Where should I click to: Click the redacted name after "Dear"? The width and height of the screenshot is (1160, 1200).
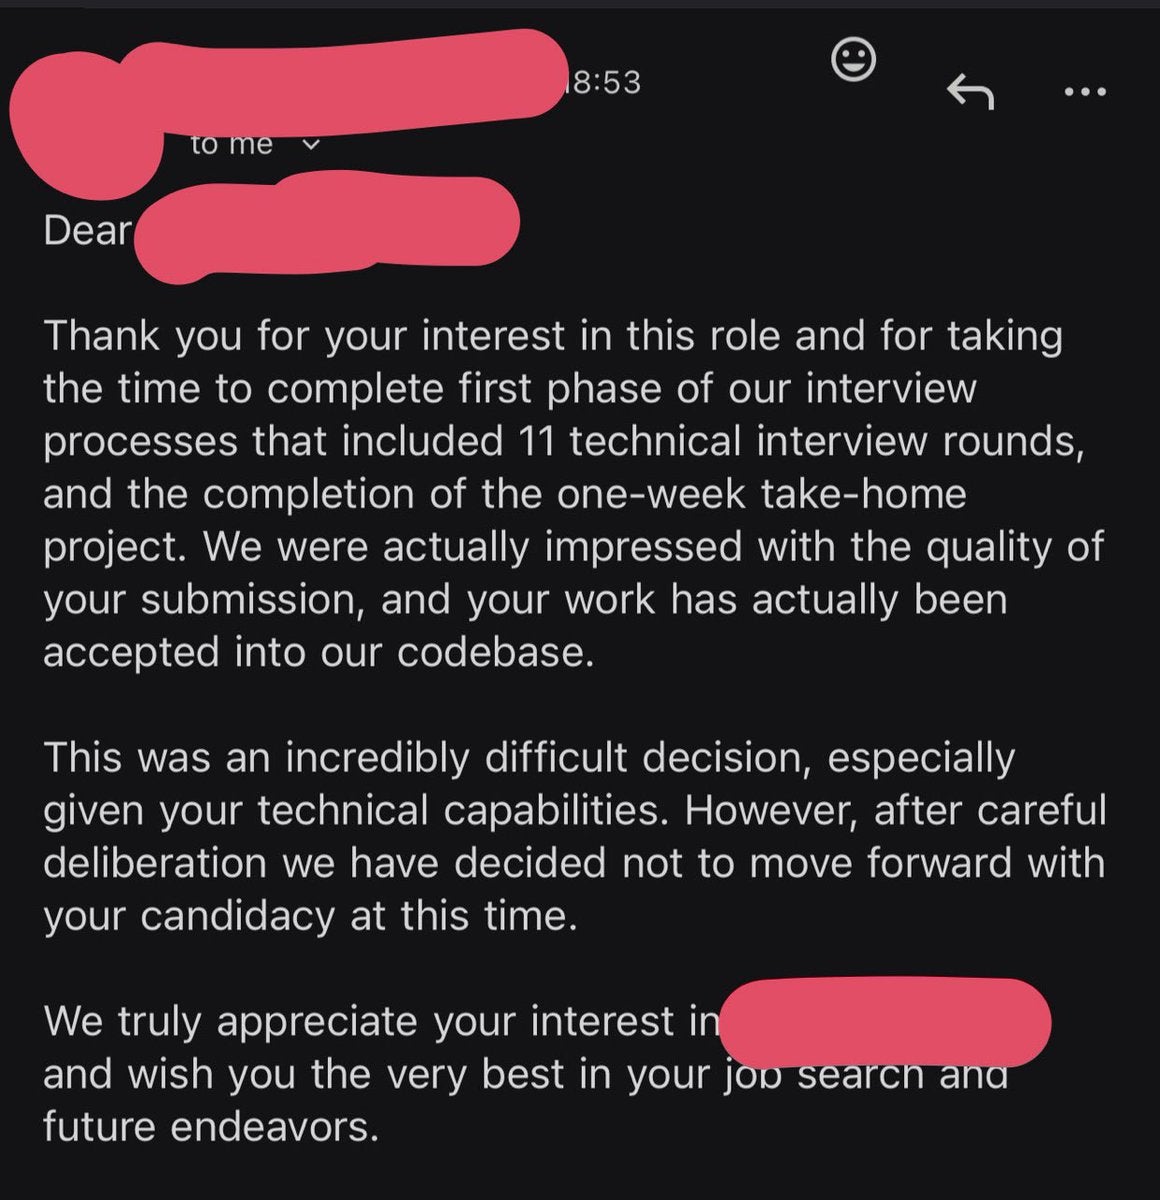click(325, 228)
